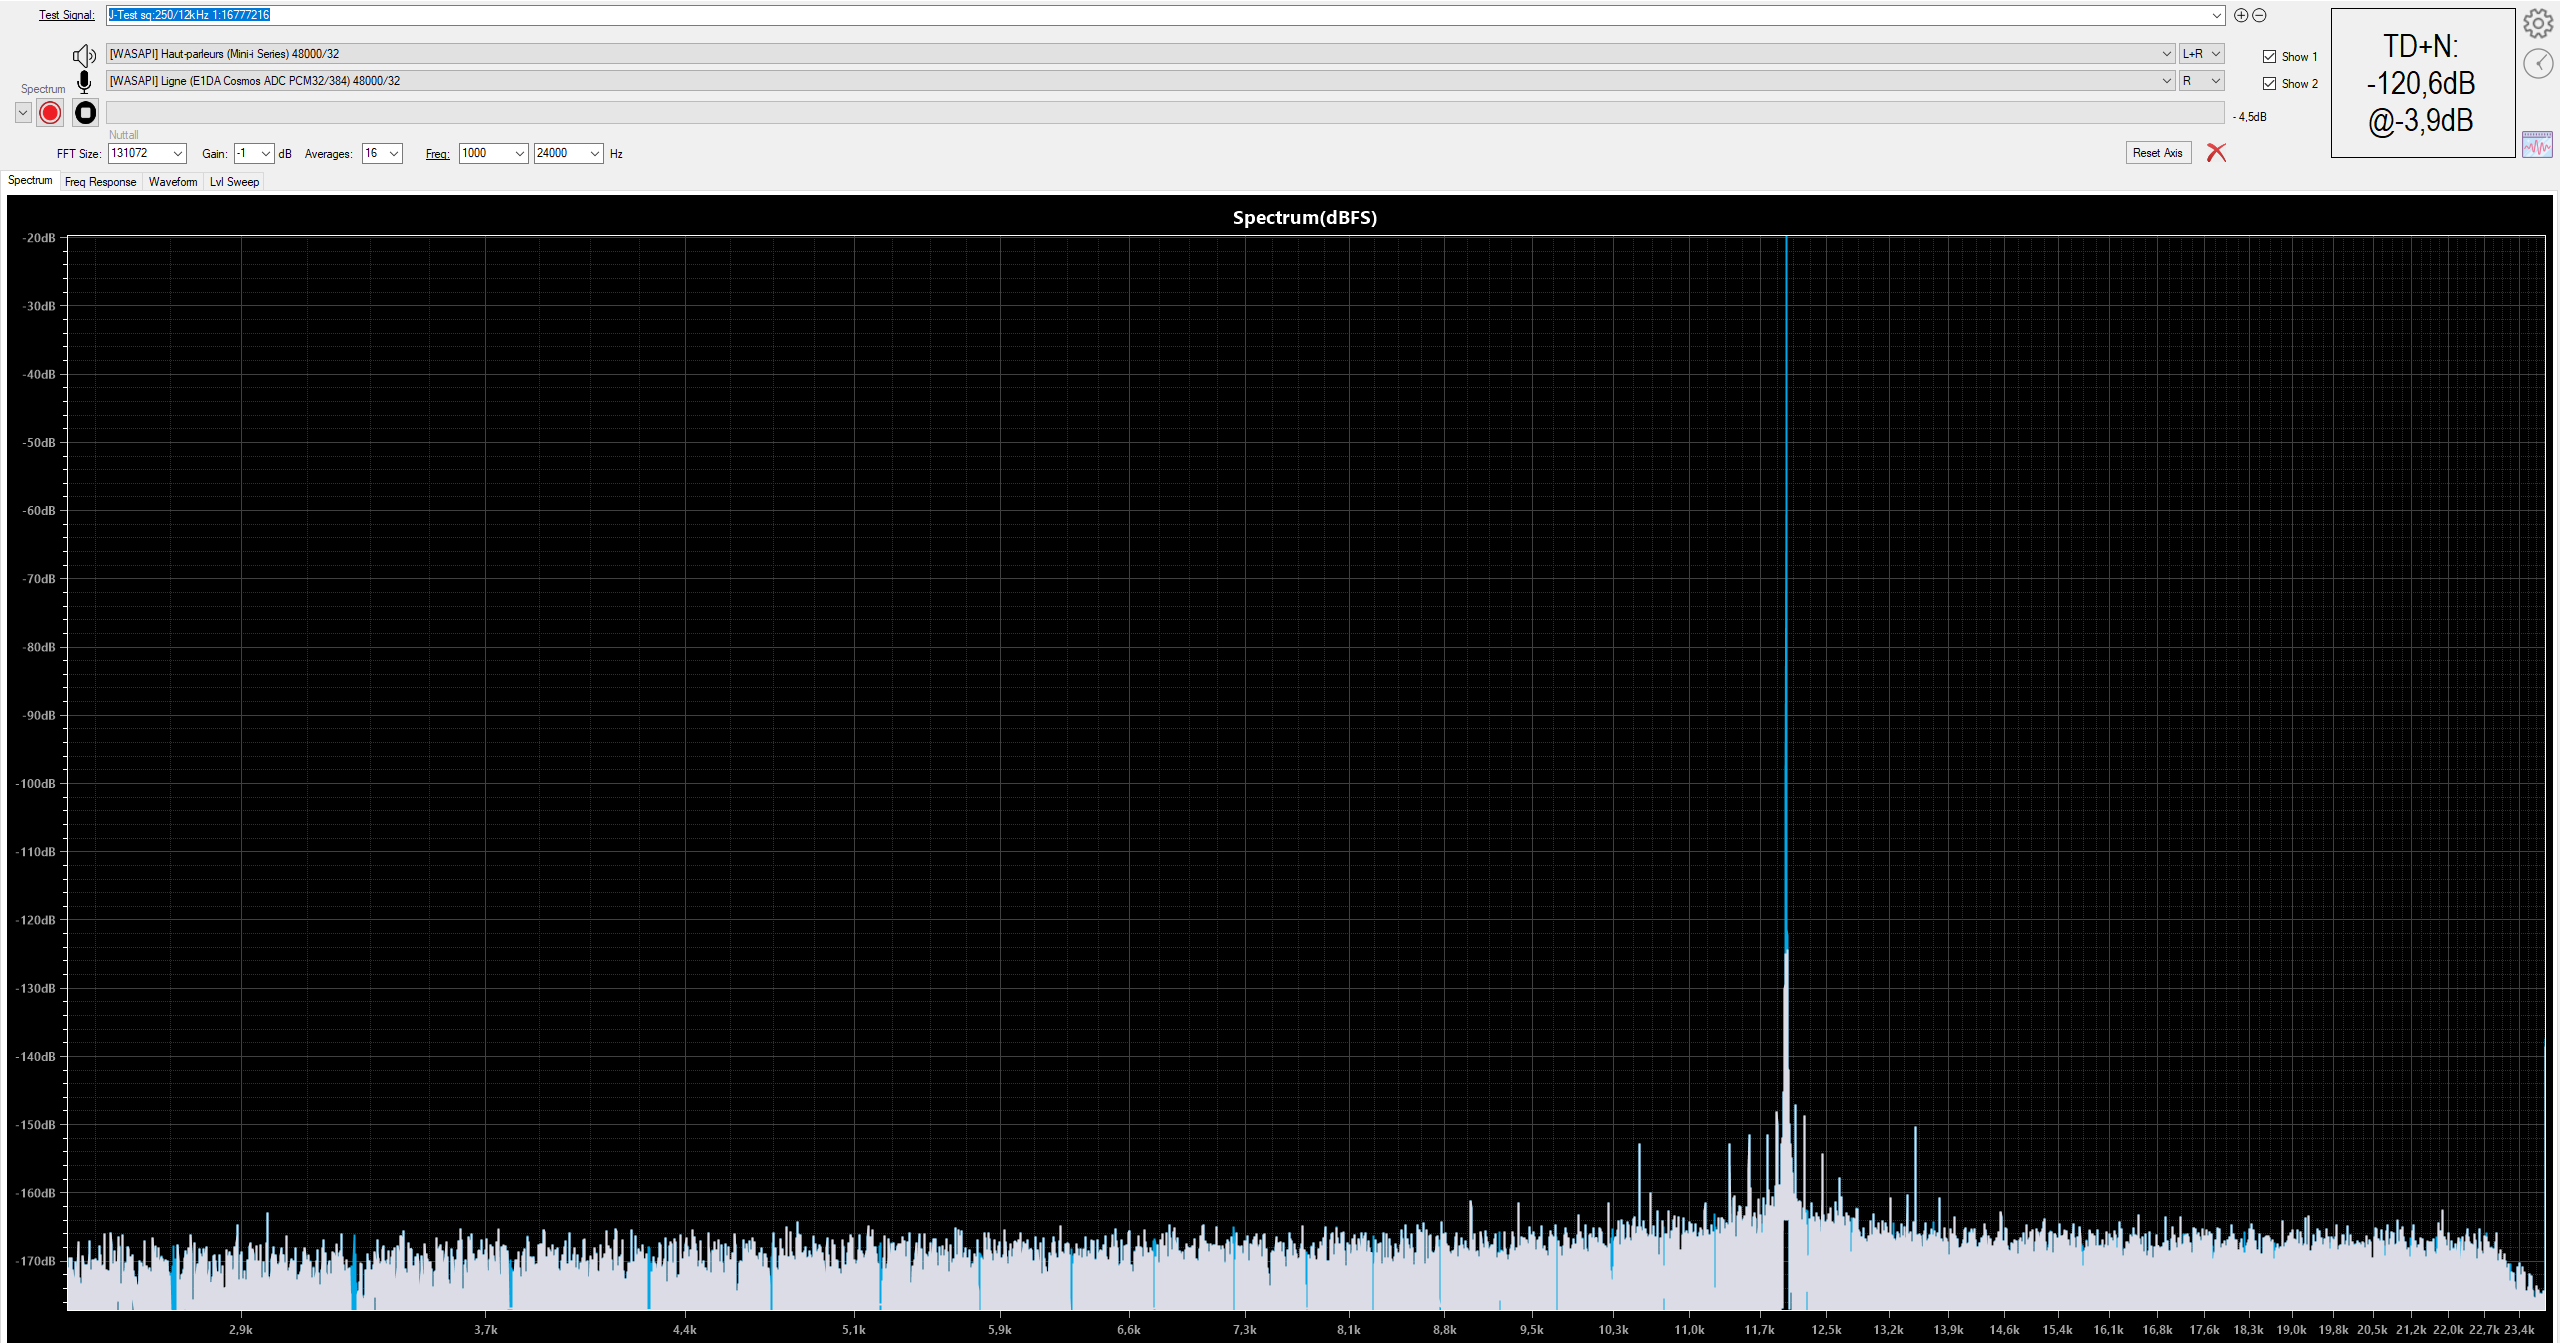Start recording with the red record button
Screen dimensions: 2560x1343
(50, 113)
